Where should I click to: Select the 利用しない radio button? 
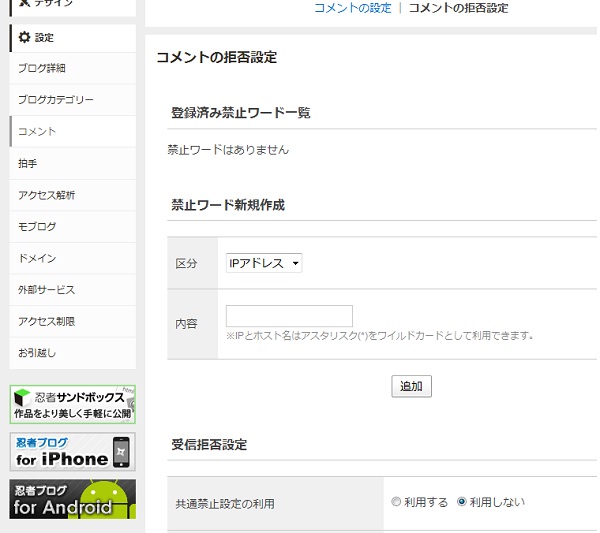461,501
